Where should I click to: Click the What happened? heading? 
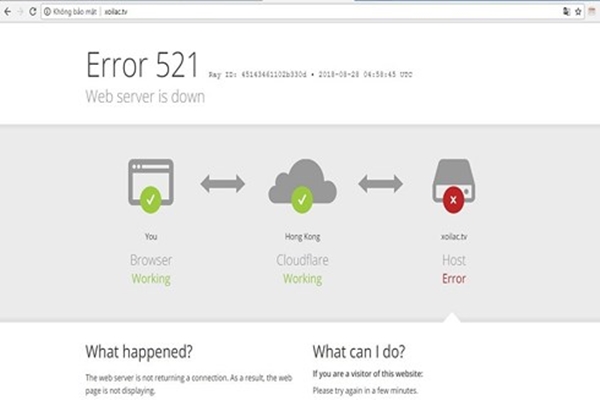pyautogui.click(x=139, y=352)
